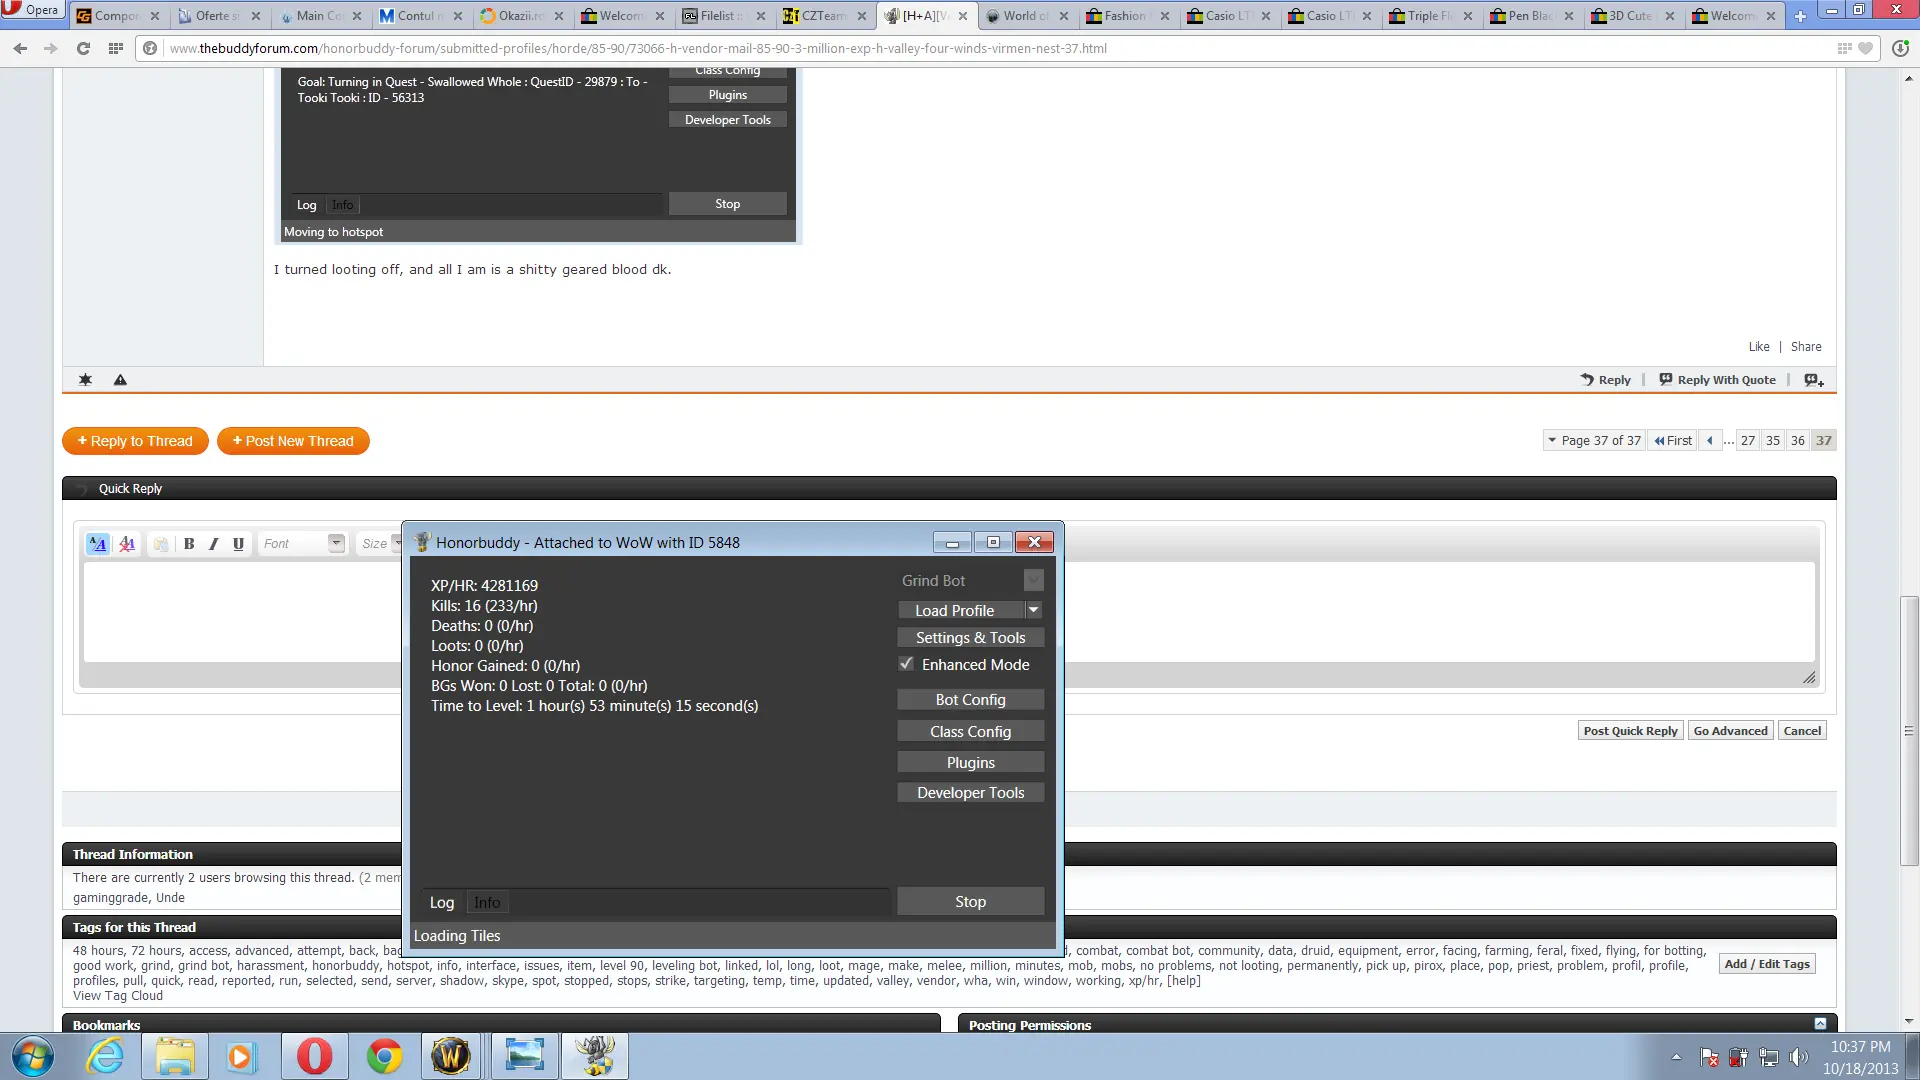Click the browser address bar URL
1920x1080 pixels.
(x=638, y=48)
